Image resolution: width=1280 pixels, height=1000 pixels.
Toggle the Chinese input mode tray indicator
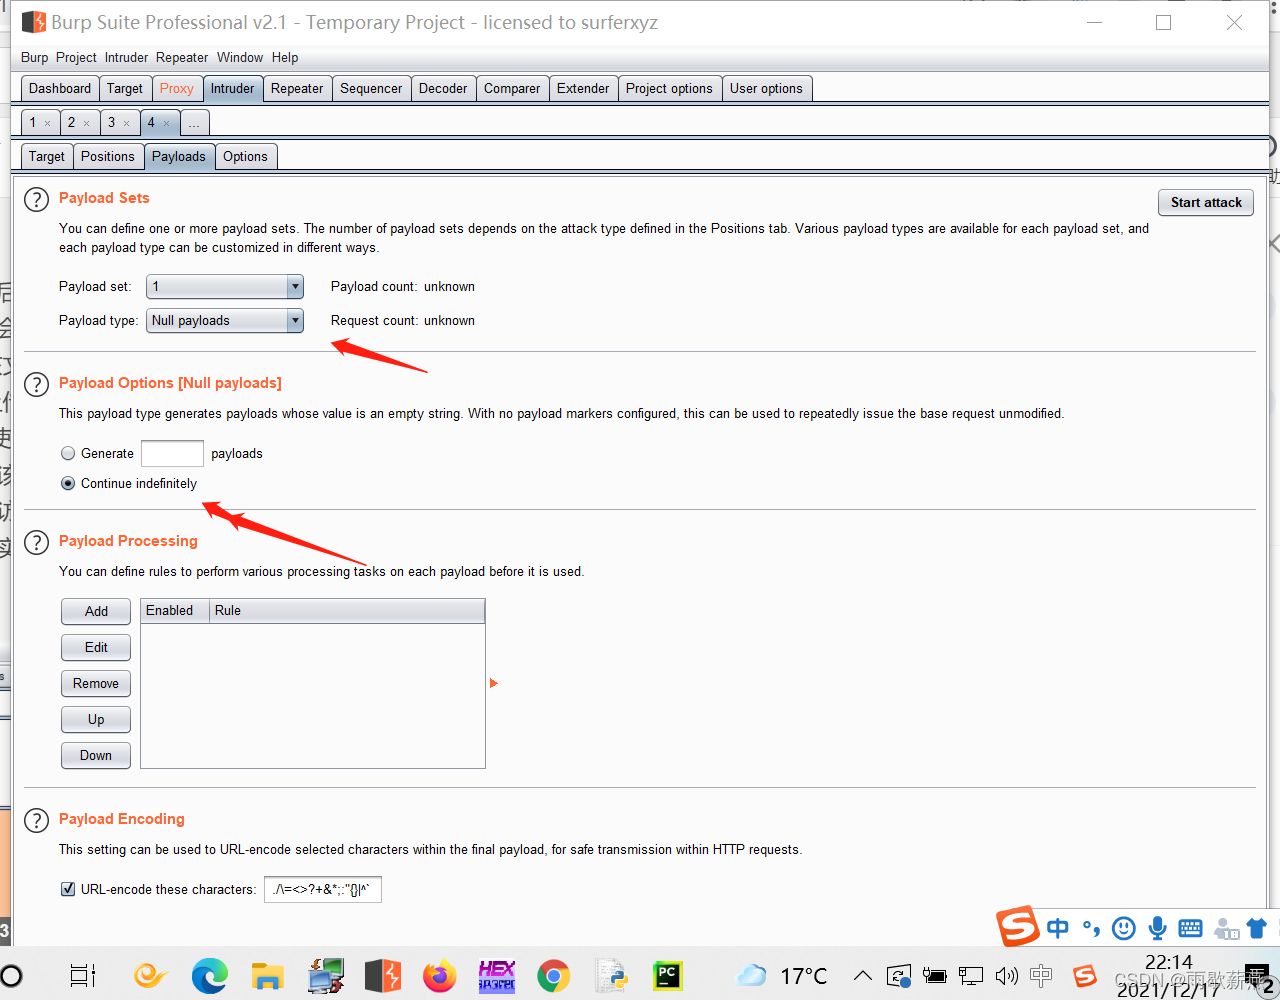point(1041,975)
